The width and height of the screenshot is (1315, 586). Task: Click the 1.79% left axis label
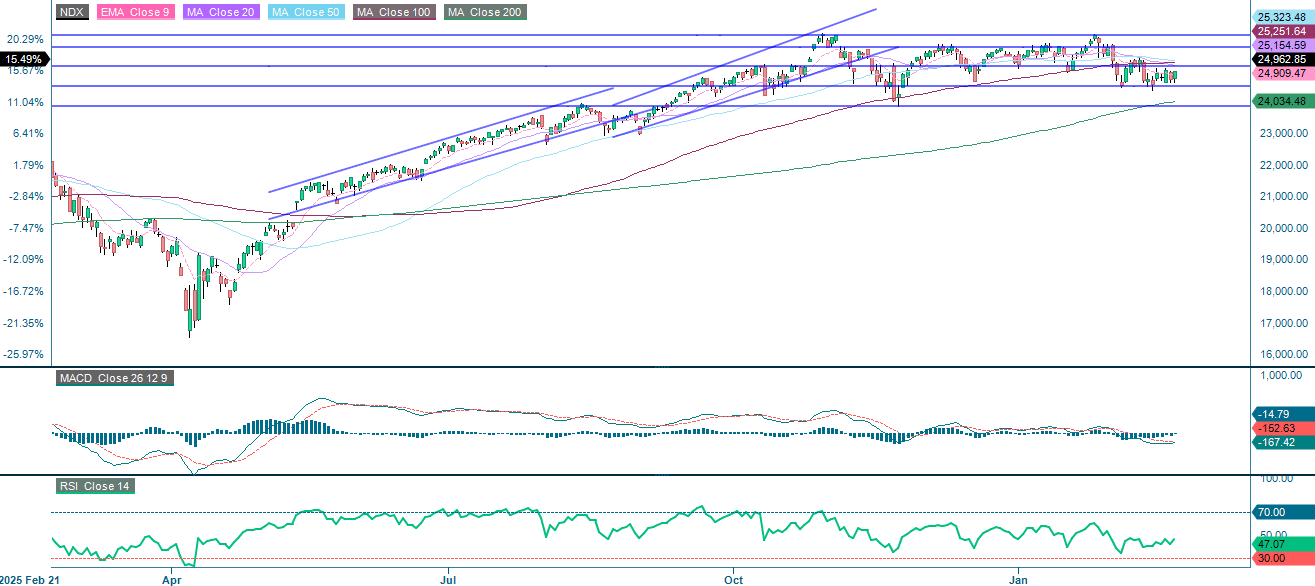26,165
